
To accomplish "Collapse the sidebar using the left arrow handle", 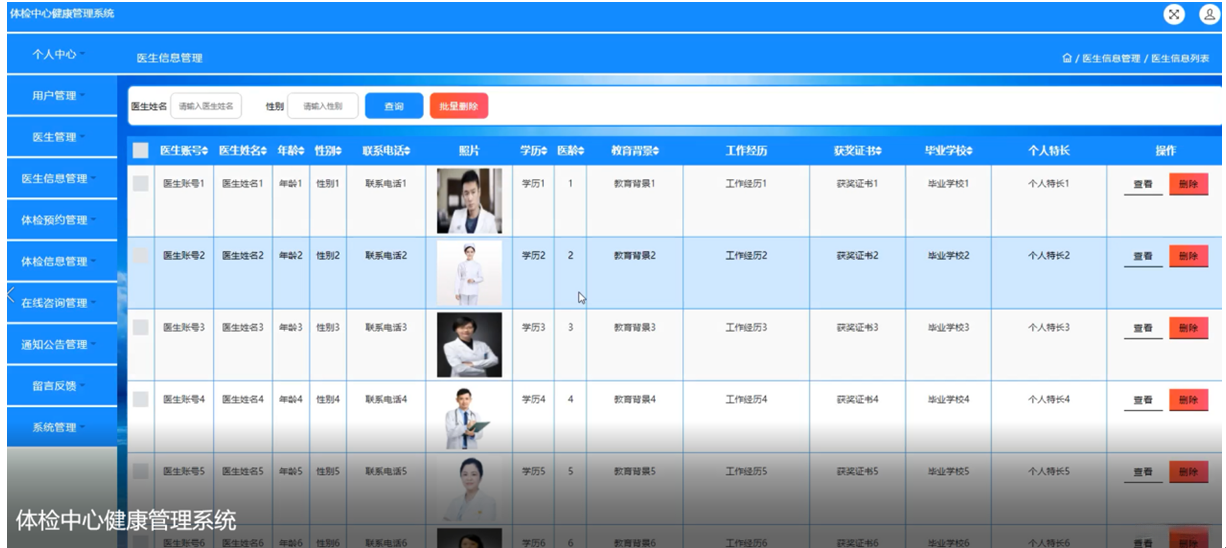I will (10, 295).
